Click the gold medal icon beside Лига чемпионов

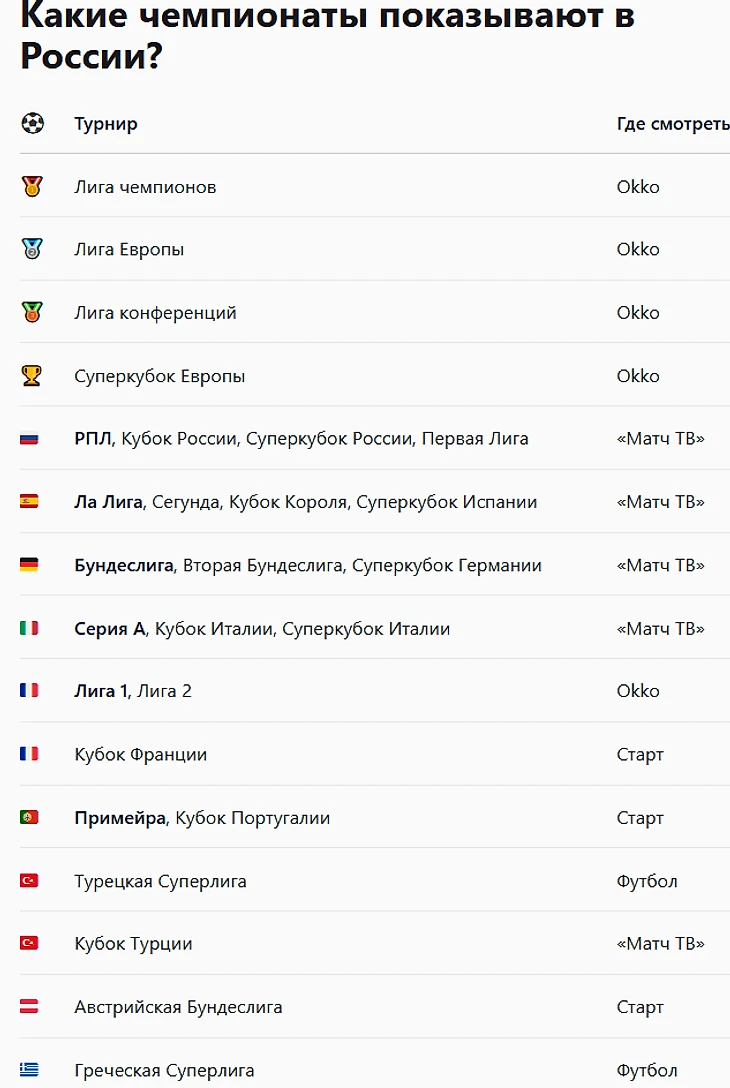pos(32,187)
